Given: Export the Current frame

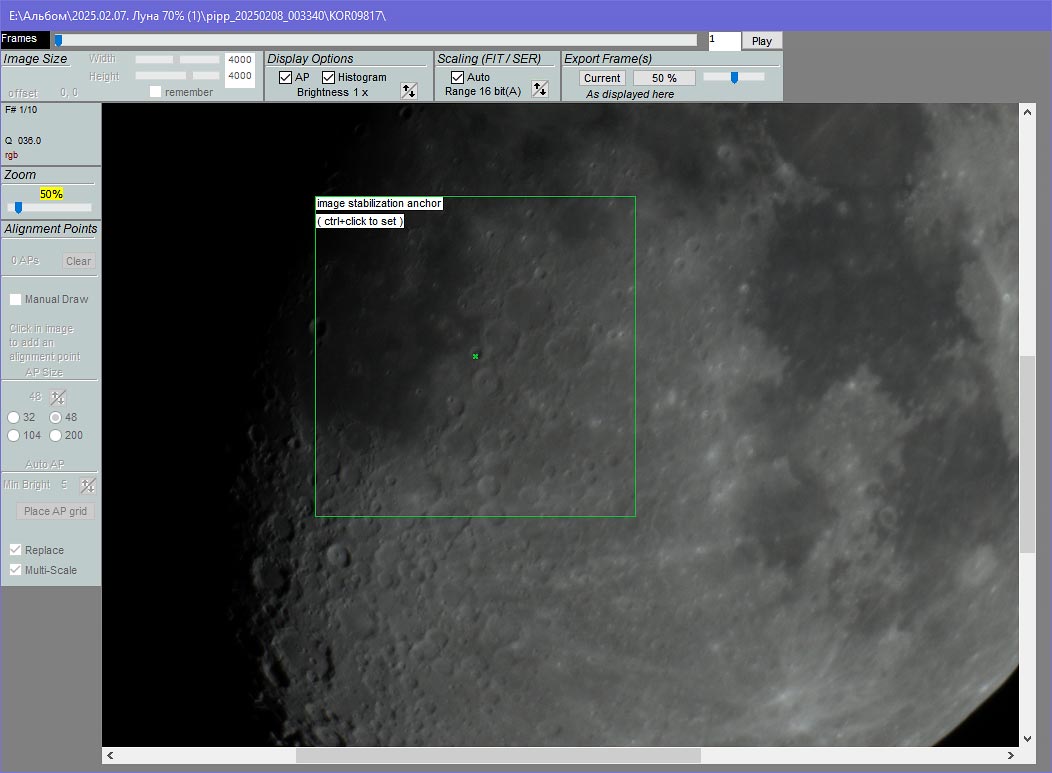Looking at the screenshot, I should click(602, 78).
